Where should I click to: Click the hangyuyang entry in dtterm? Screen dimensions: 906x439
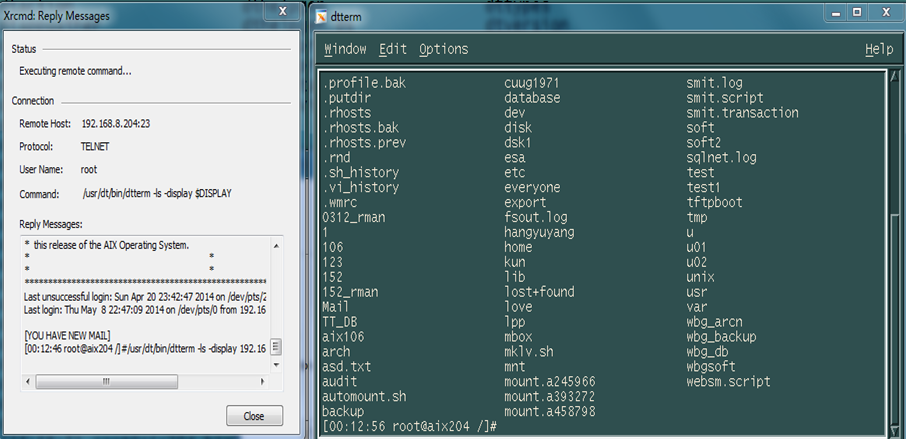pos(539,232)
